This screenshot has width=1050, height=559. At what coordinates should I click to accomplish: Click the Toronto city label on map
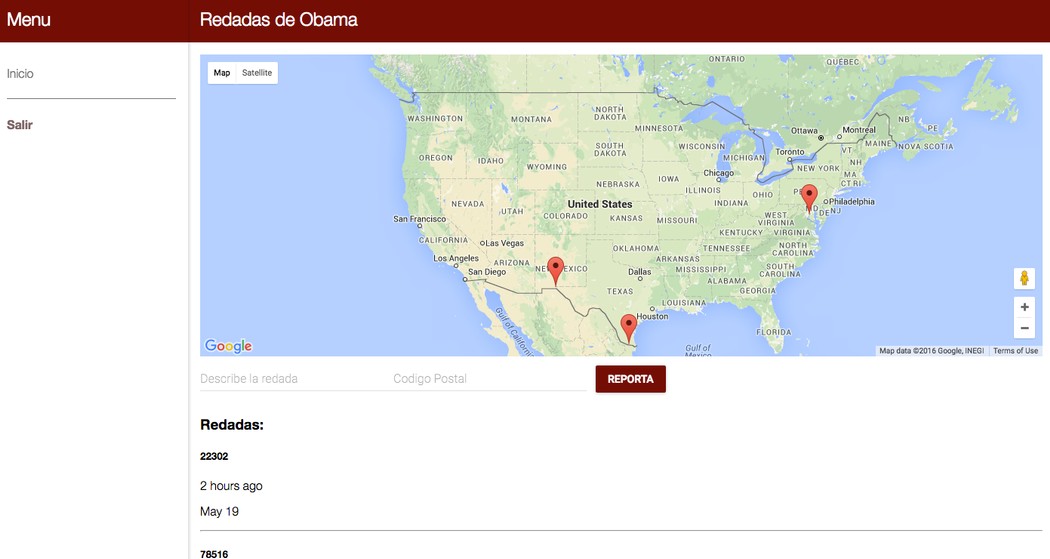click(x=790, y=152)
